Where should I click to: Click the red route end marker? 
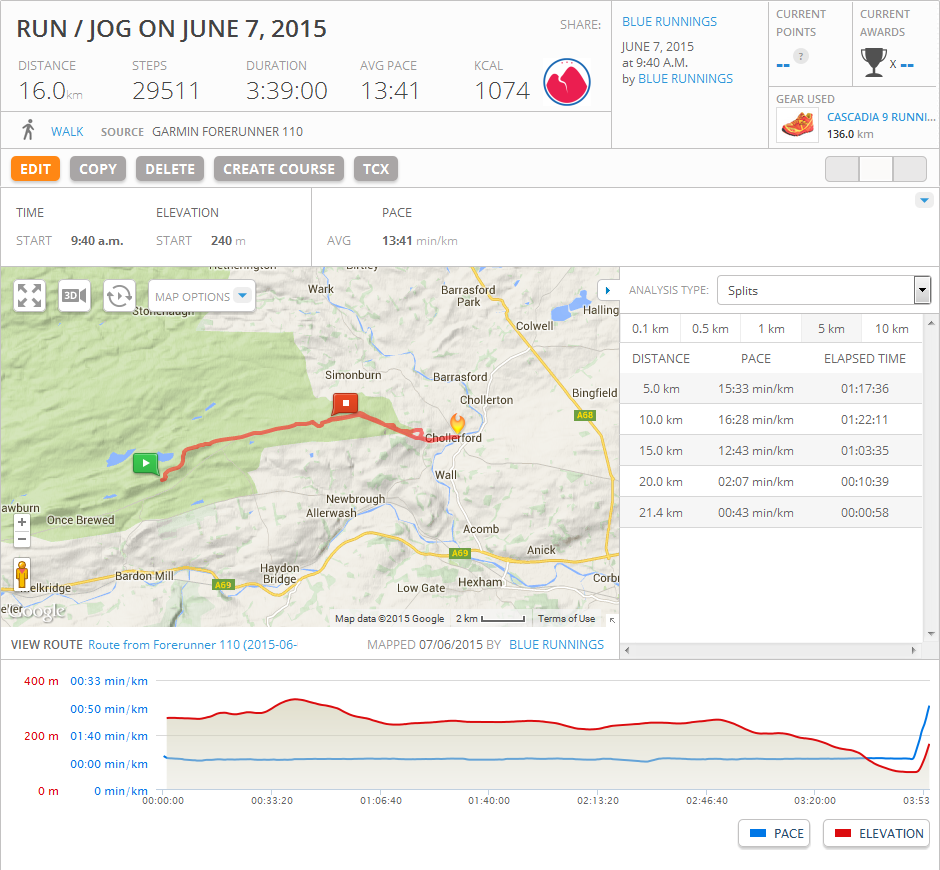click(x=345, y=403)
